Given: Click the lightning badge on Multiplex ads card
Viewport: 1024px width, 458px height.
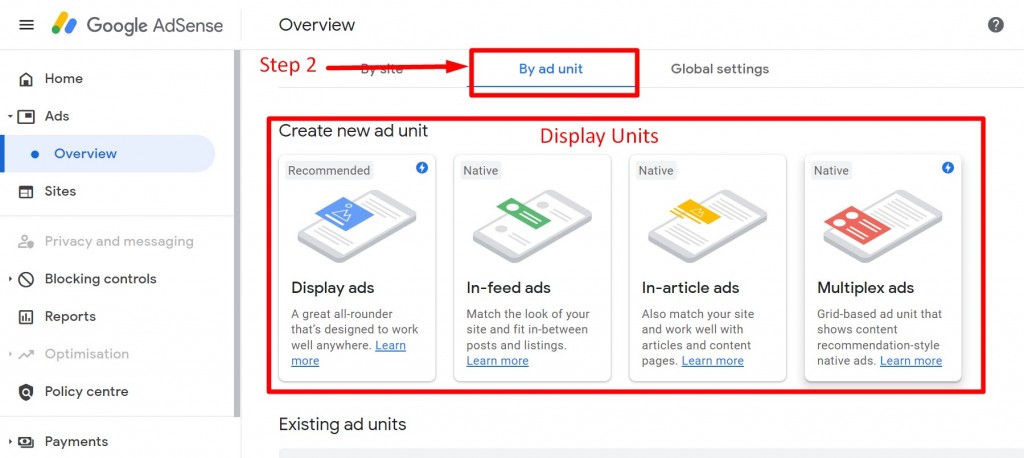Looking at the screenshot, I should tap(948, 168).
